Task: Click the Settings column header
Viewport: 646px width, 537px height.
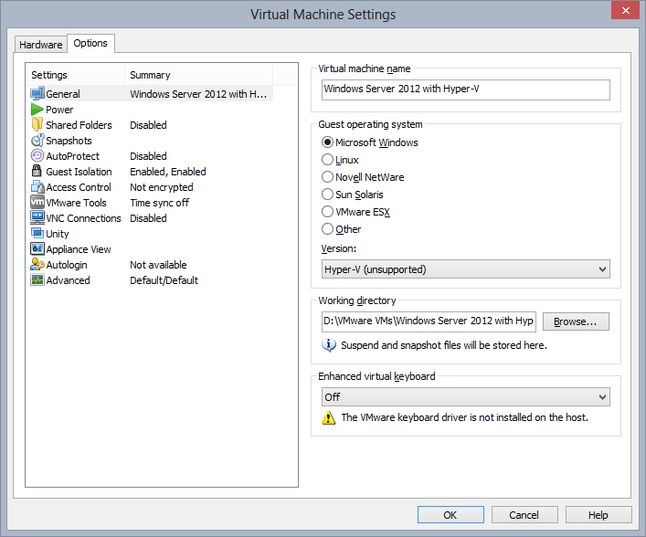Action: tap(76, 75)
